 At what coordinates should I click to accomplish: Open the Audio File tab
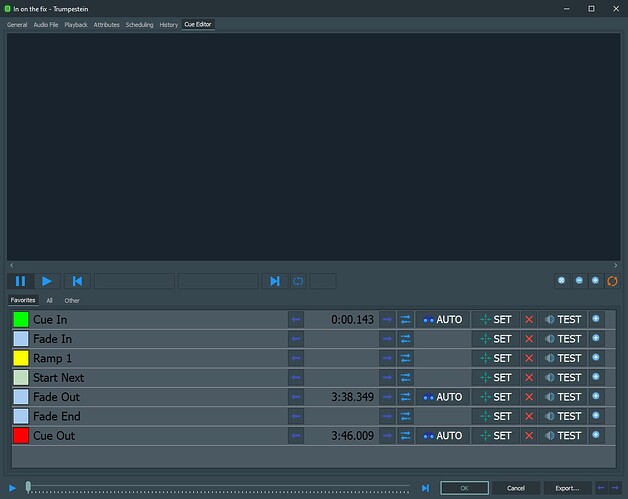pyautogui.click(x=46, y=24)
